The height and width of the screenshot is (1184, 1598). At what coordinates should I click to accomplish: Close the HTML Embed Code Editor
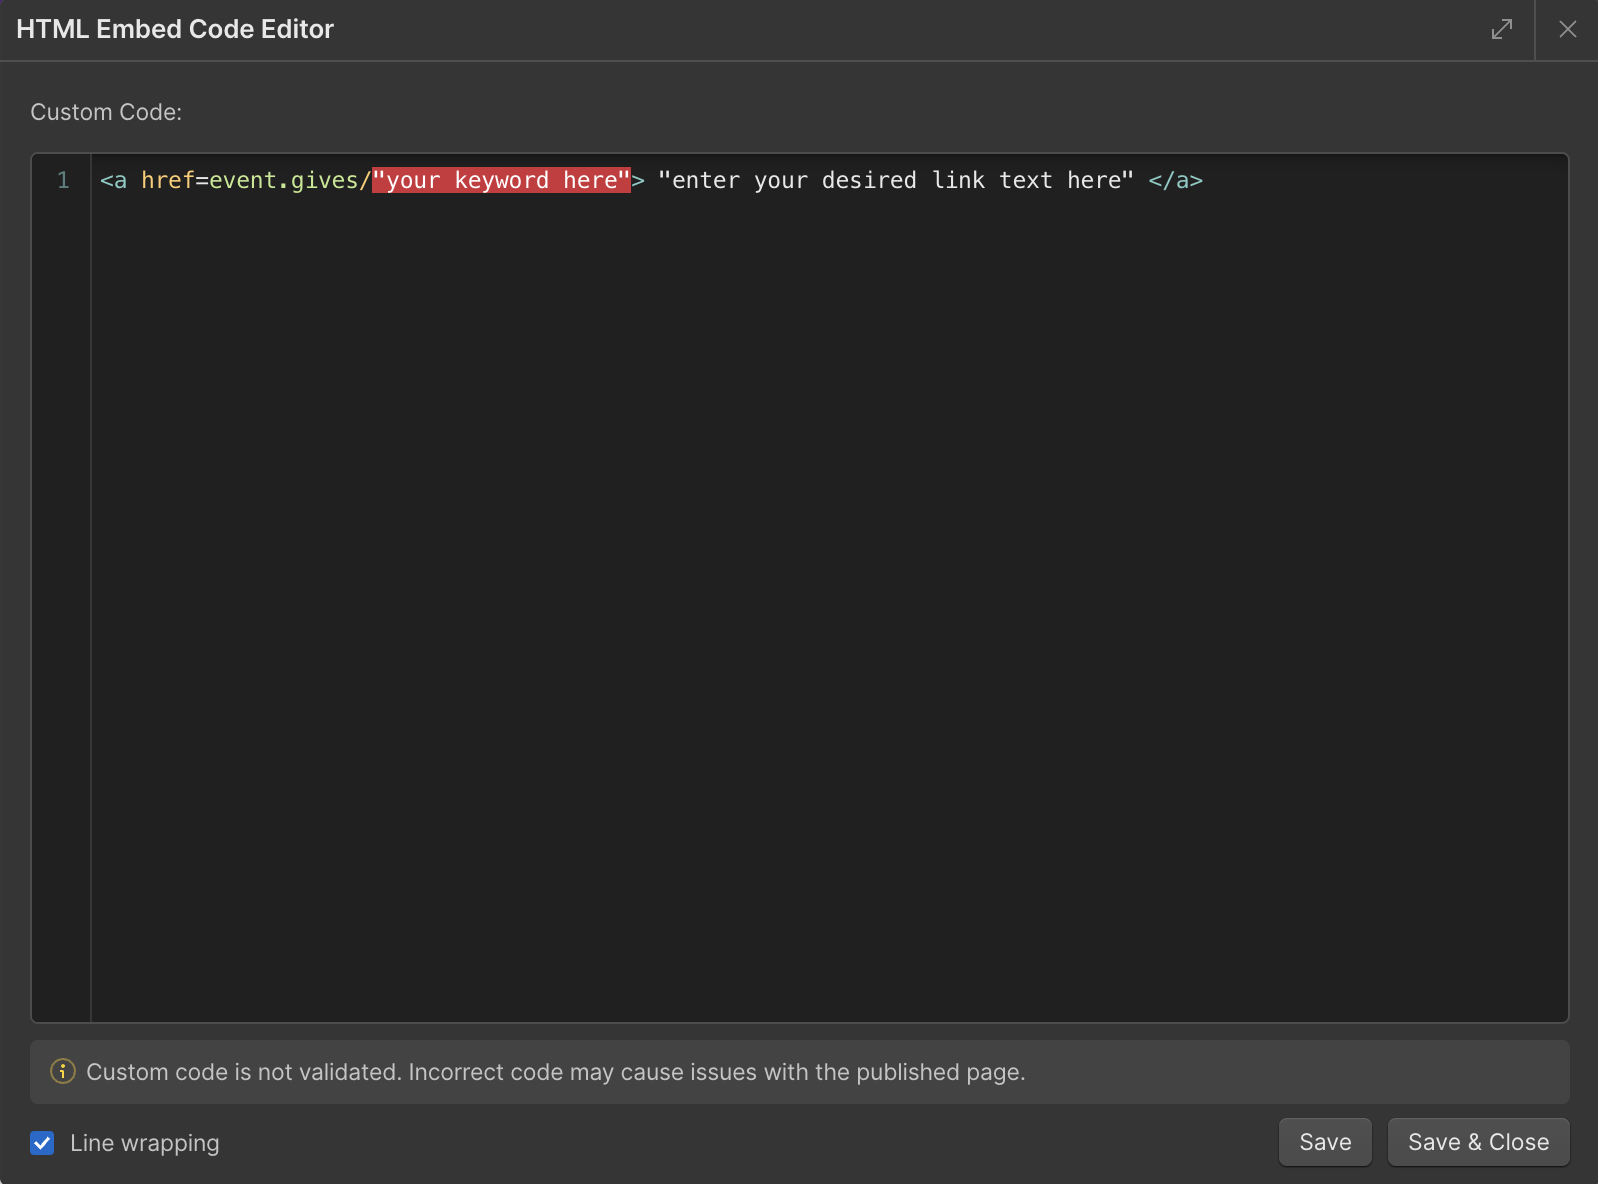coord(1567,29)
